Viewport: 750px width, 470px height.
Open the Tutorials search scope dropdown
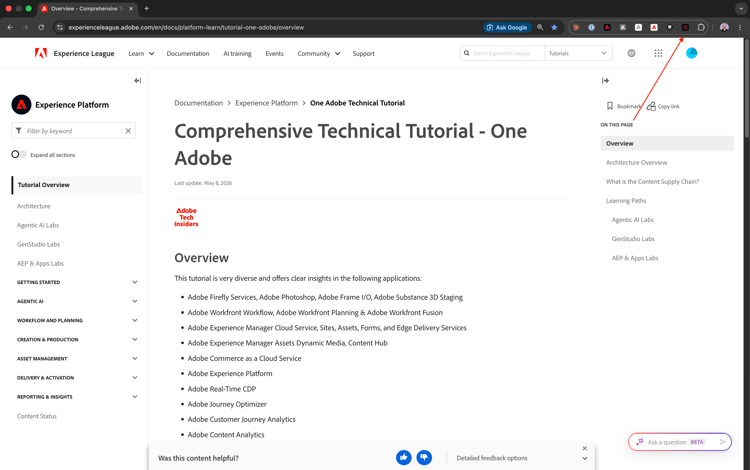(x=577, y=53)
